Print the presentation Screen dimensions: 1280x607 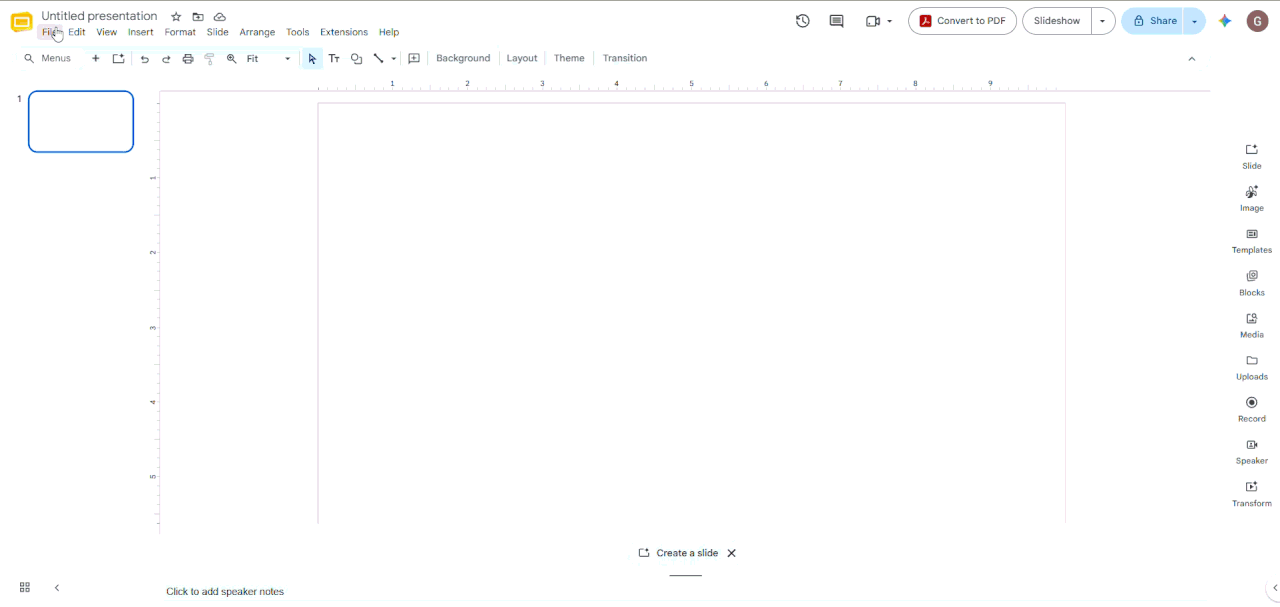(x=188, y=59)
